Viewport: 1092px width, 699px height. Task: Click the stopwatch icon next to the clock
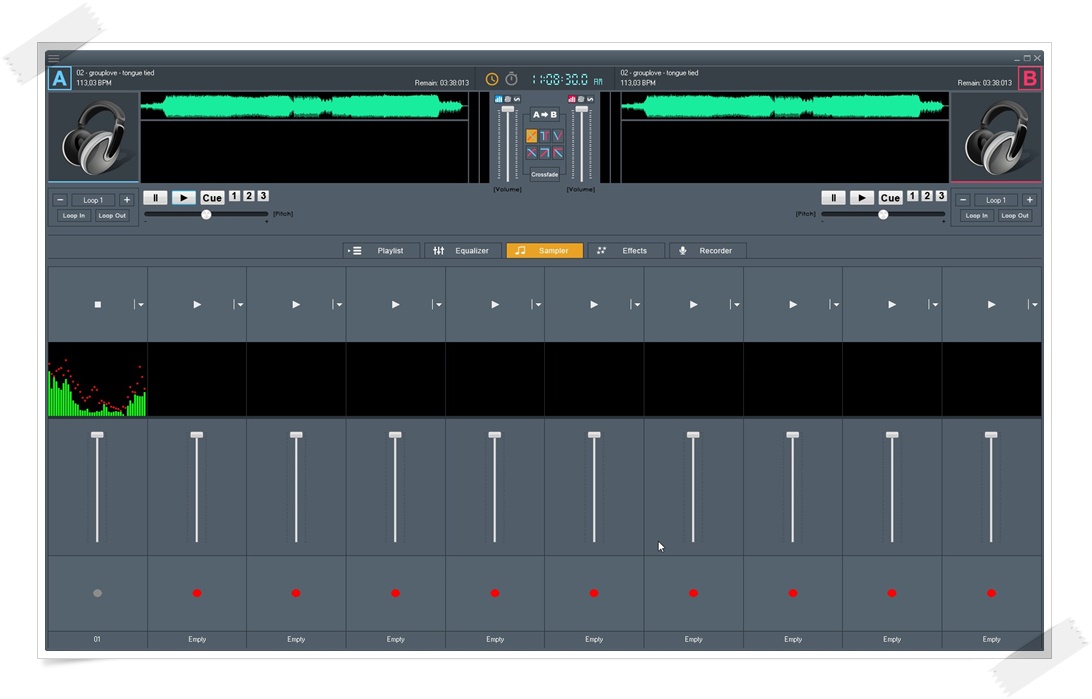click(511, 79)
